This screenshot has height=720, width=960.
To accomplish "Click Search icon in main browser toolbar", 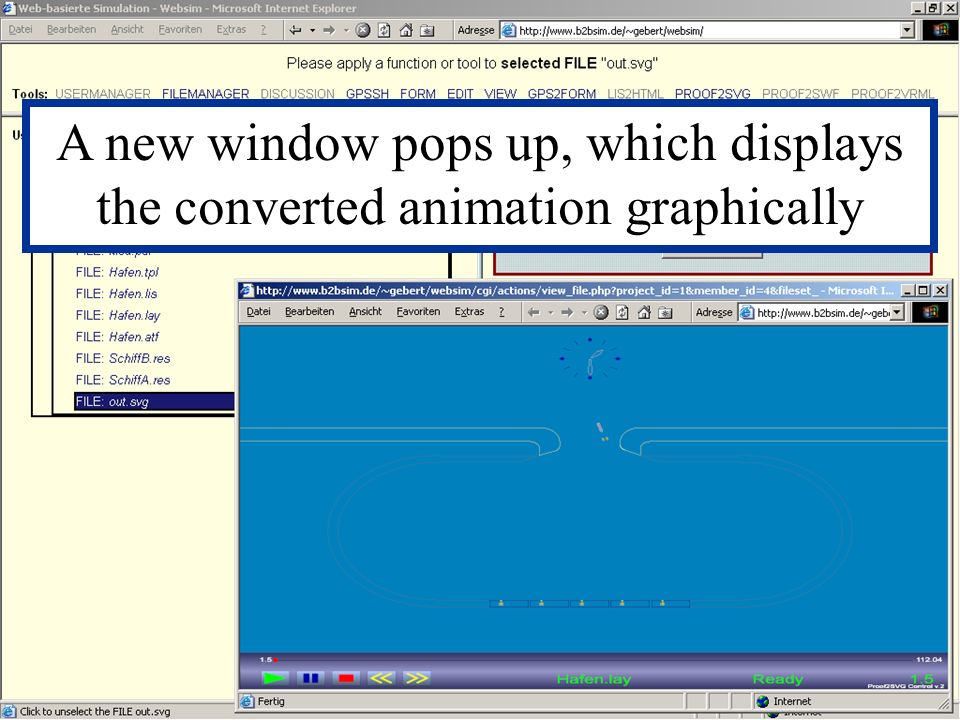I will [427, 30].
